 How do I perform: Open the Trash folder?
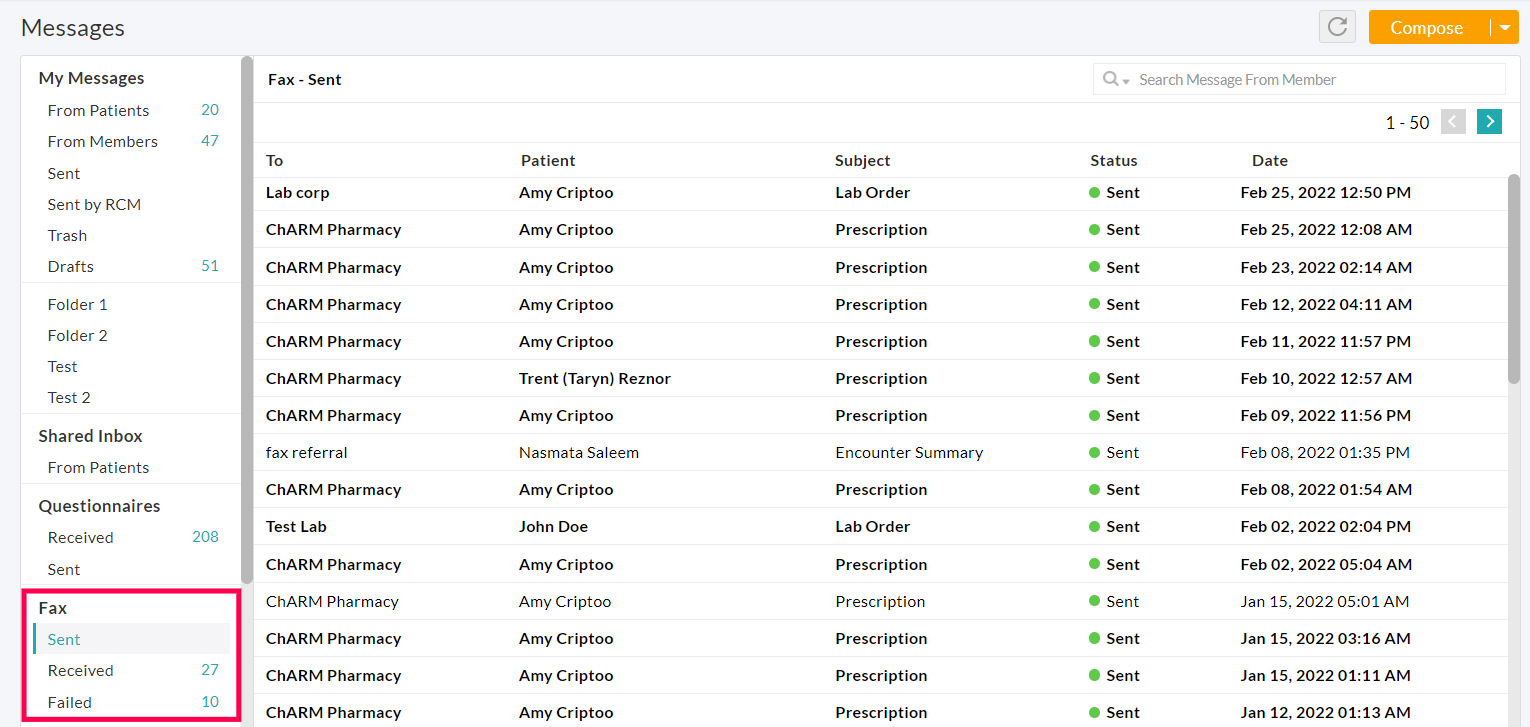click(67, 235)
